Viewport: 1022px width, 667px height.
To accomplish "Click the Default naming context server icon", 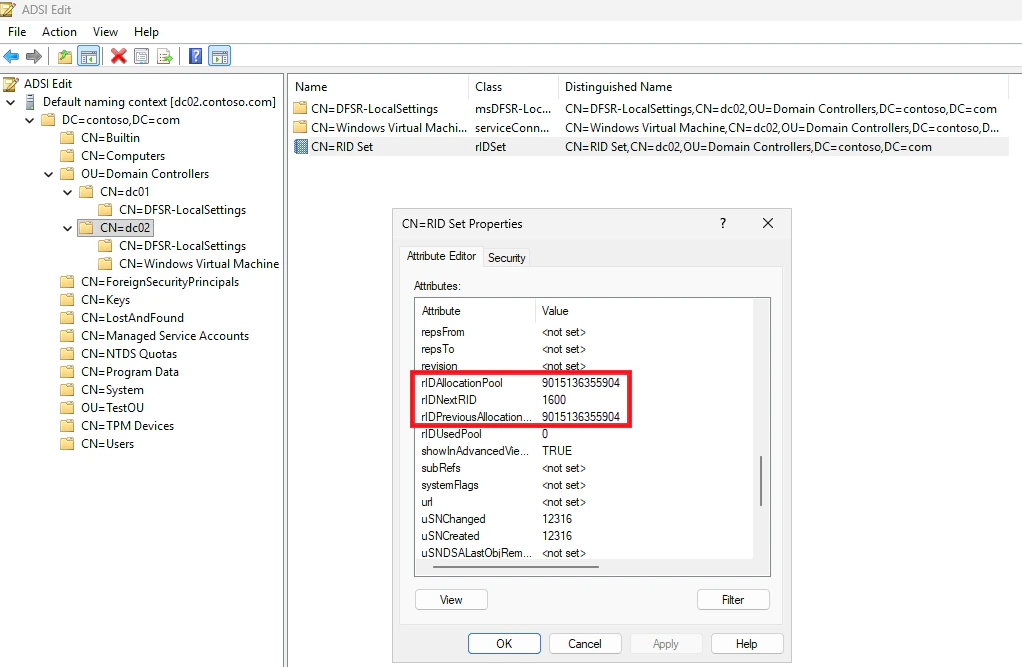I will (30, 102).
